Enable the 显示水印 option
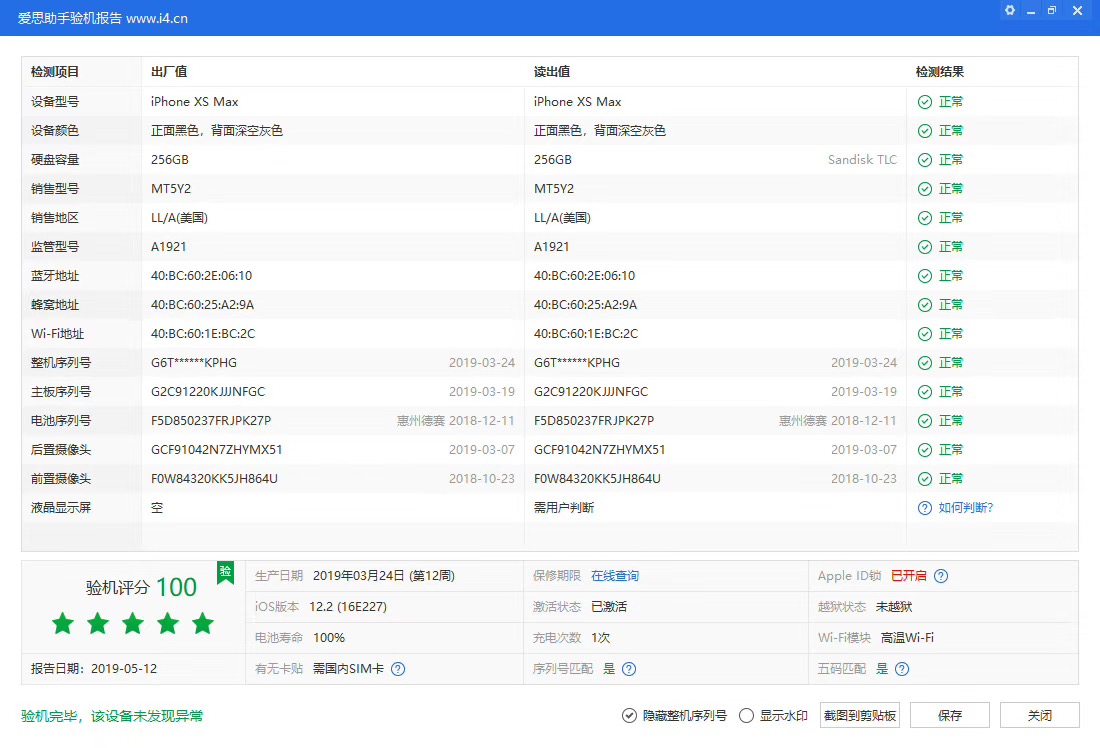This screenshot has height=748, width=1100. coord(746,716)
